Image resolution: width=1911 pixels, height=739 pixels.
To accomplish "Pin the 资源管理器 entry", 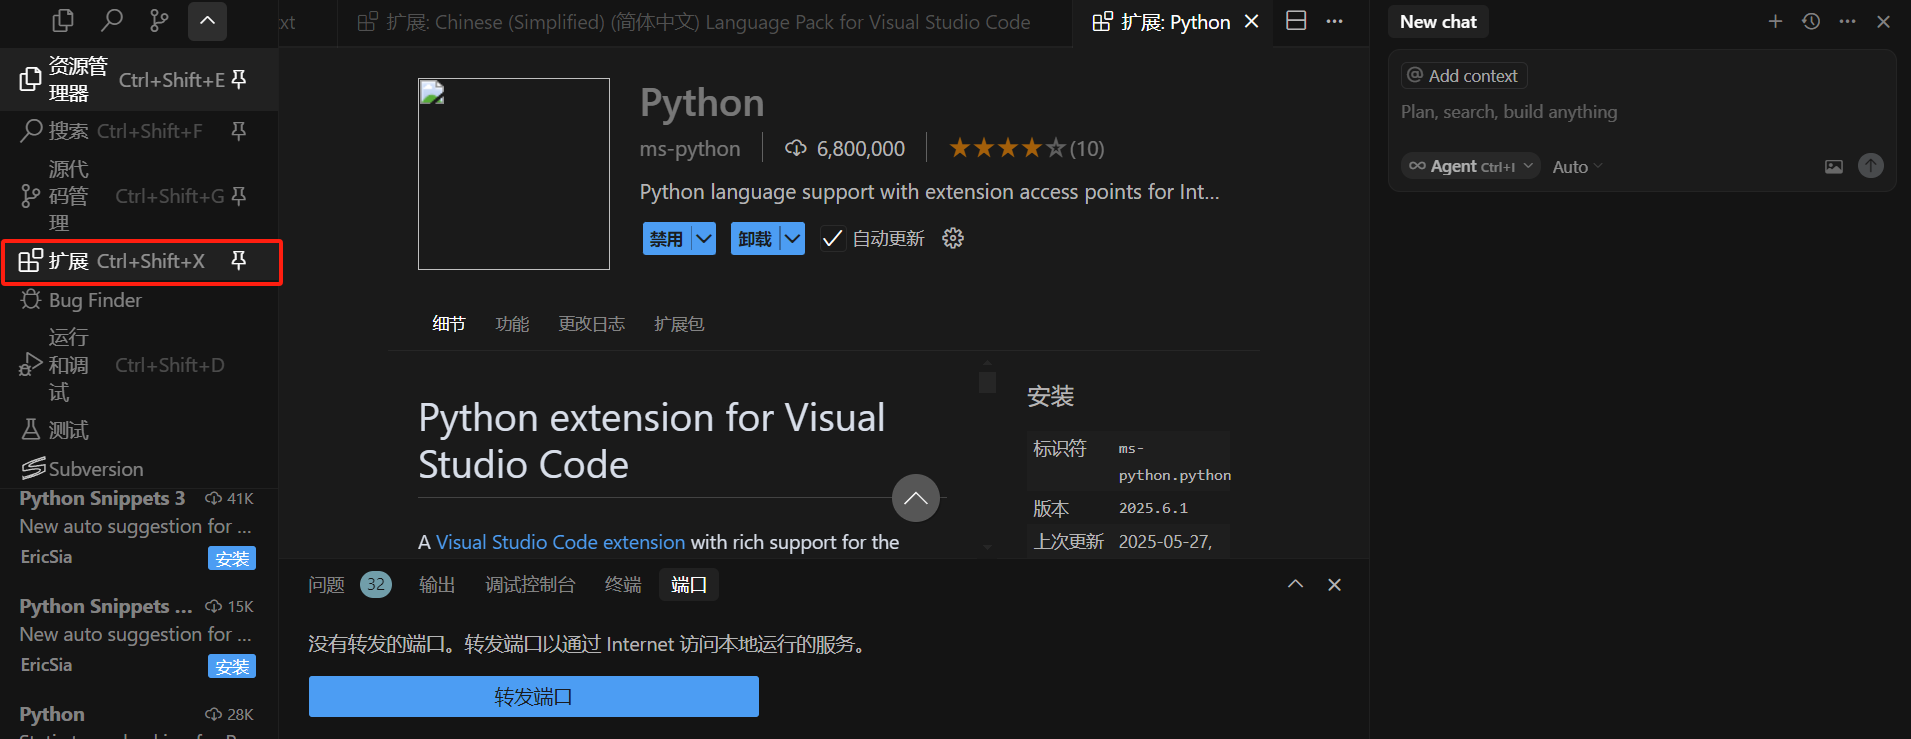I will pyautogui.click(x=239, y=79).
